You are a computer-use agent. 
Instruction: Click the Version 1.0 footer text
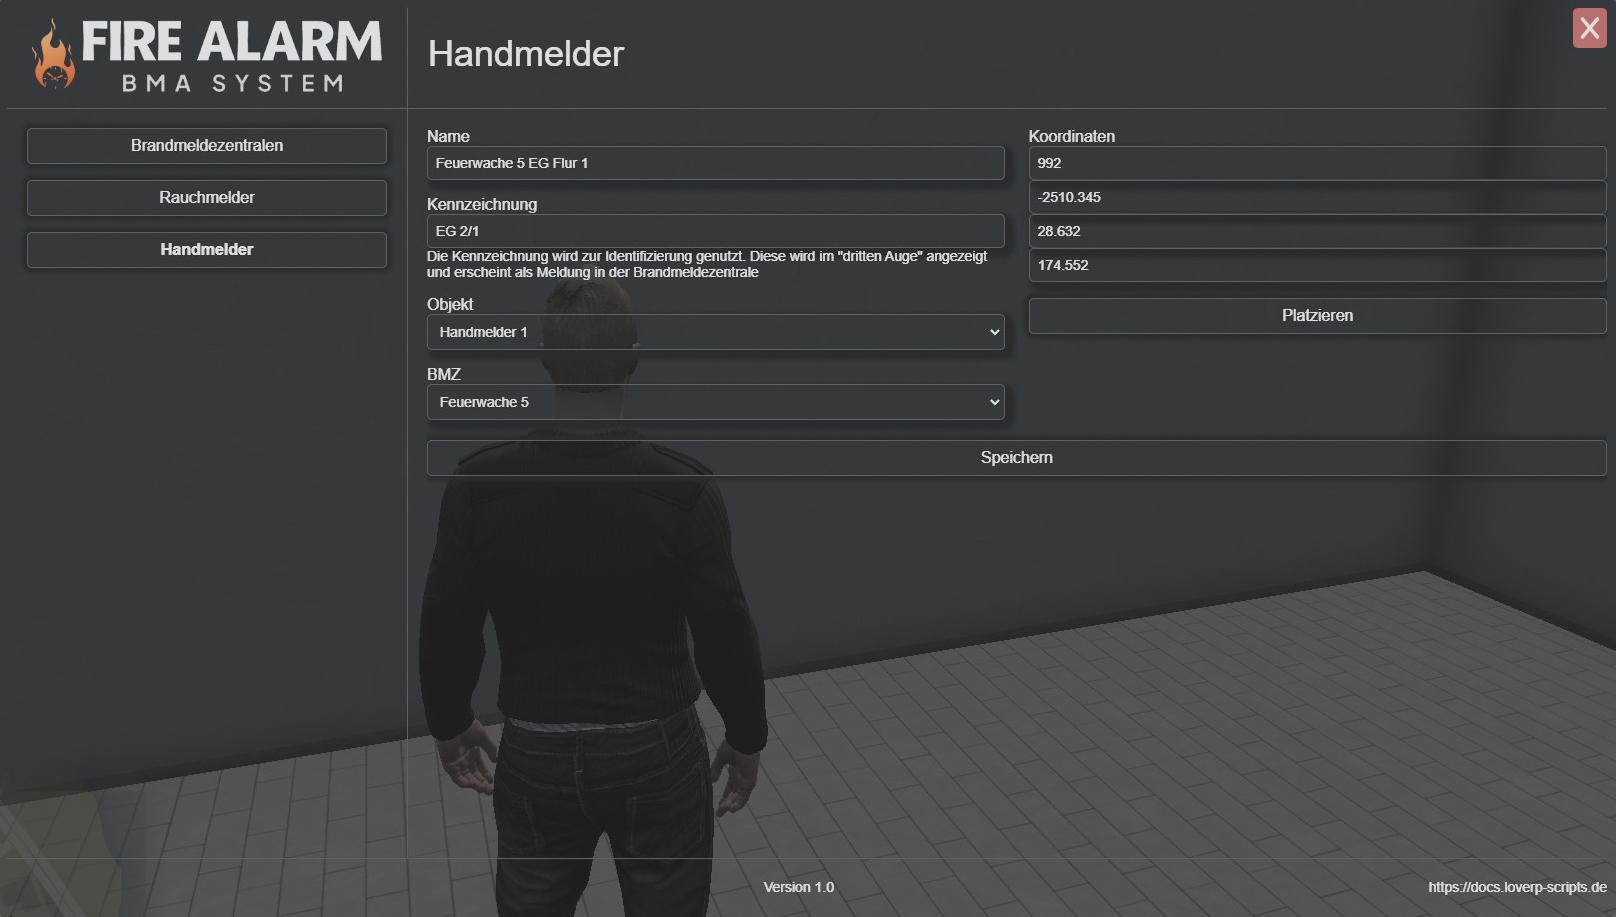pos(798,887)
